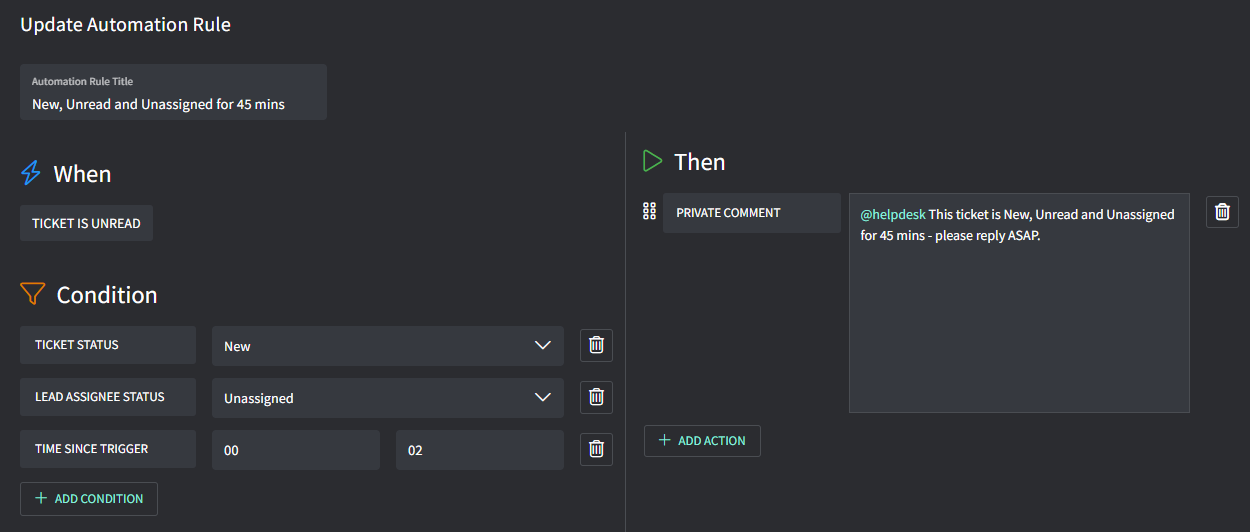Click the Add Action button

point(702,441)
